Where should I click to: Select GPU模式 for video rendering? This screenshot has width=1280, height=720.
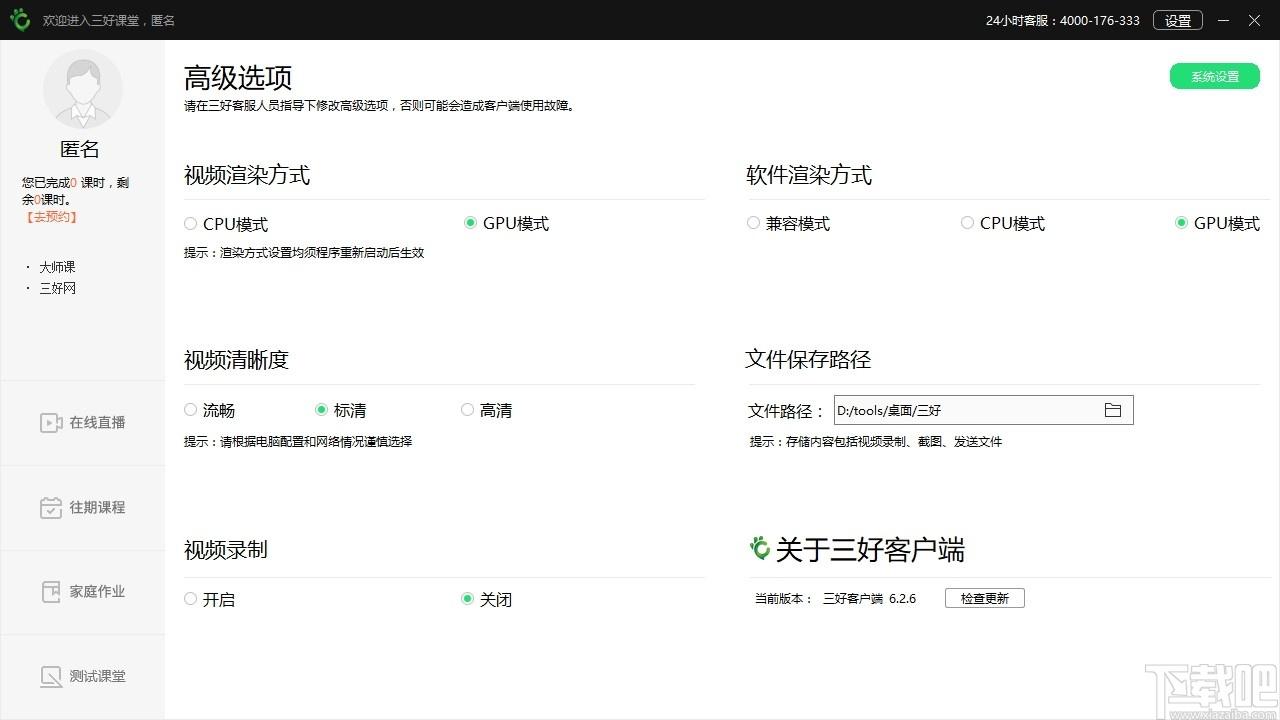point(507,224)
